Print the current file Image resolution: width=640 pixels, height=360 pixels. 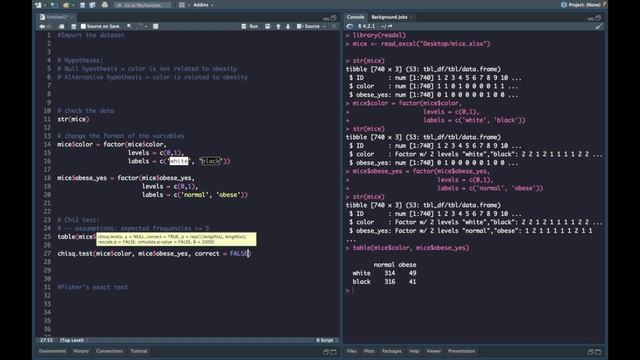(x=104, y=5)
